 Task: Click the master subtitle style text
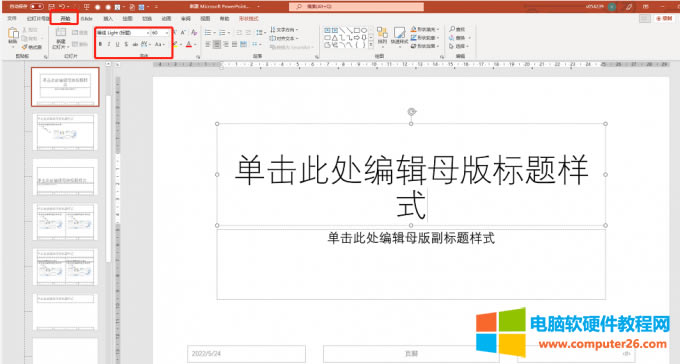pos(411,238)
